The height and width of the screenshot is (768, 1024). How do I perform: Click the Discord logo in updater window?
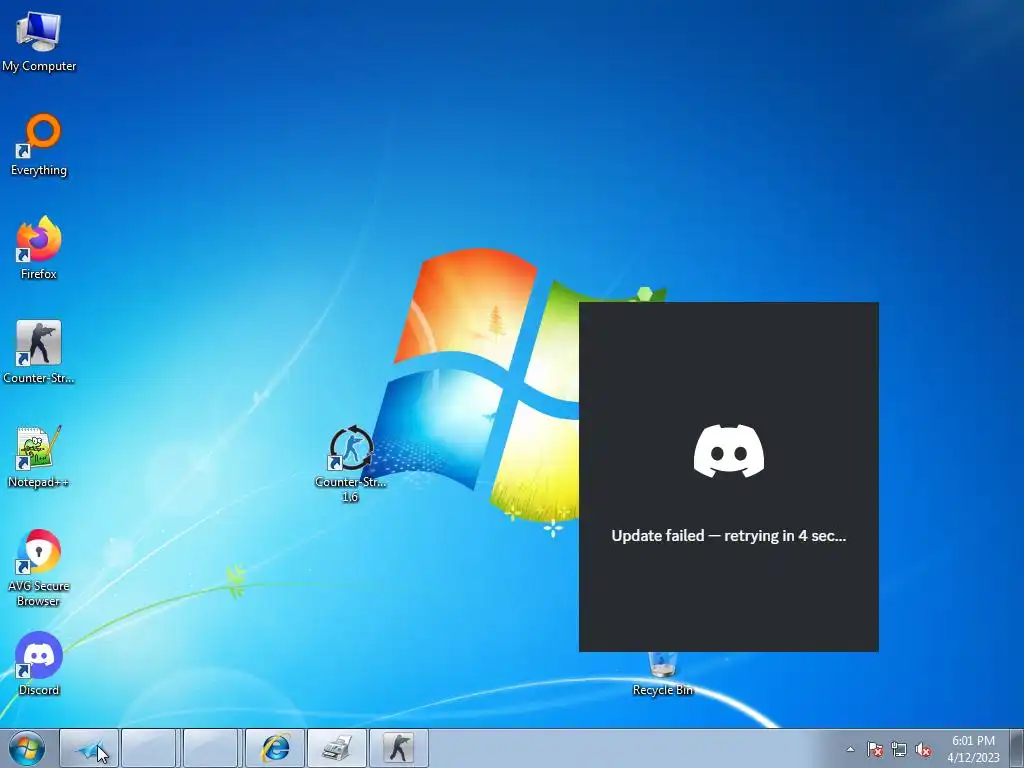(x=729, y=451)
